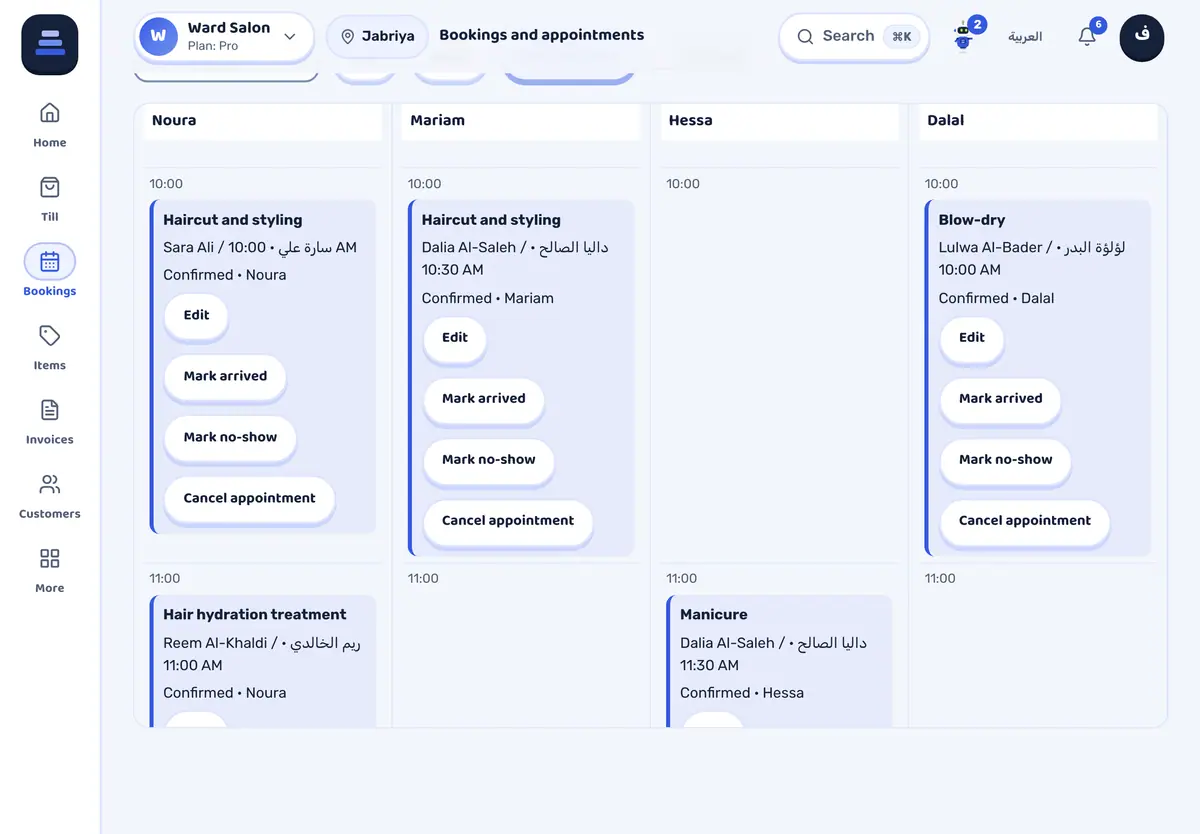Edit Sara Ali's haircut appointment
The image size is (1200, 834).
196,316
